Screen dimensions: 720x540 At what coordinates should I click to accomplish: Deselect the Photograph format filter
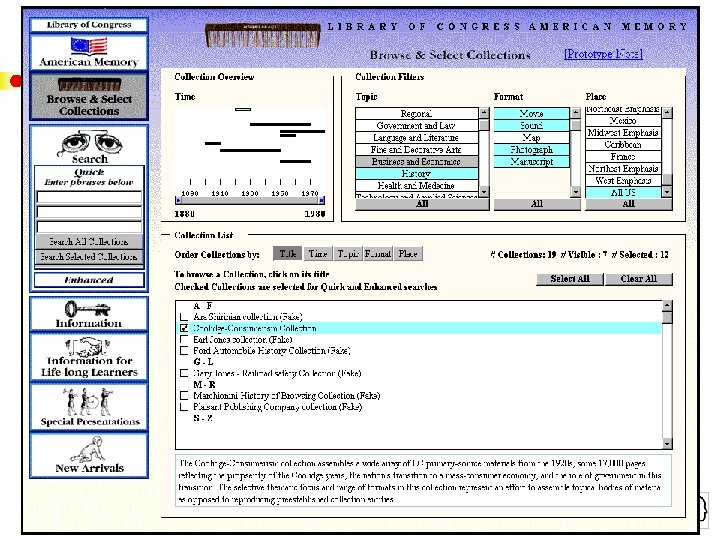532,149
